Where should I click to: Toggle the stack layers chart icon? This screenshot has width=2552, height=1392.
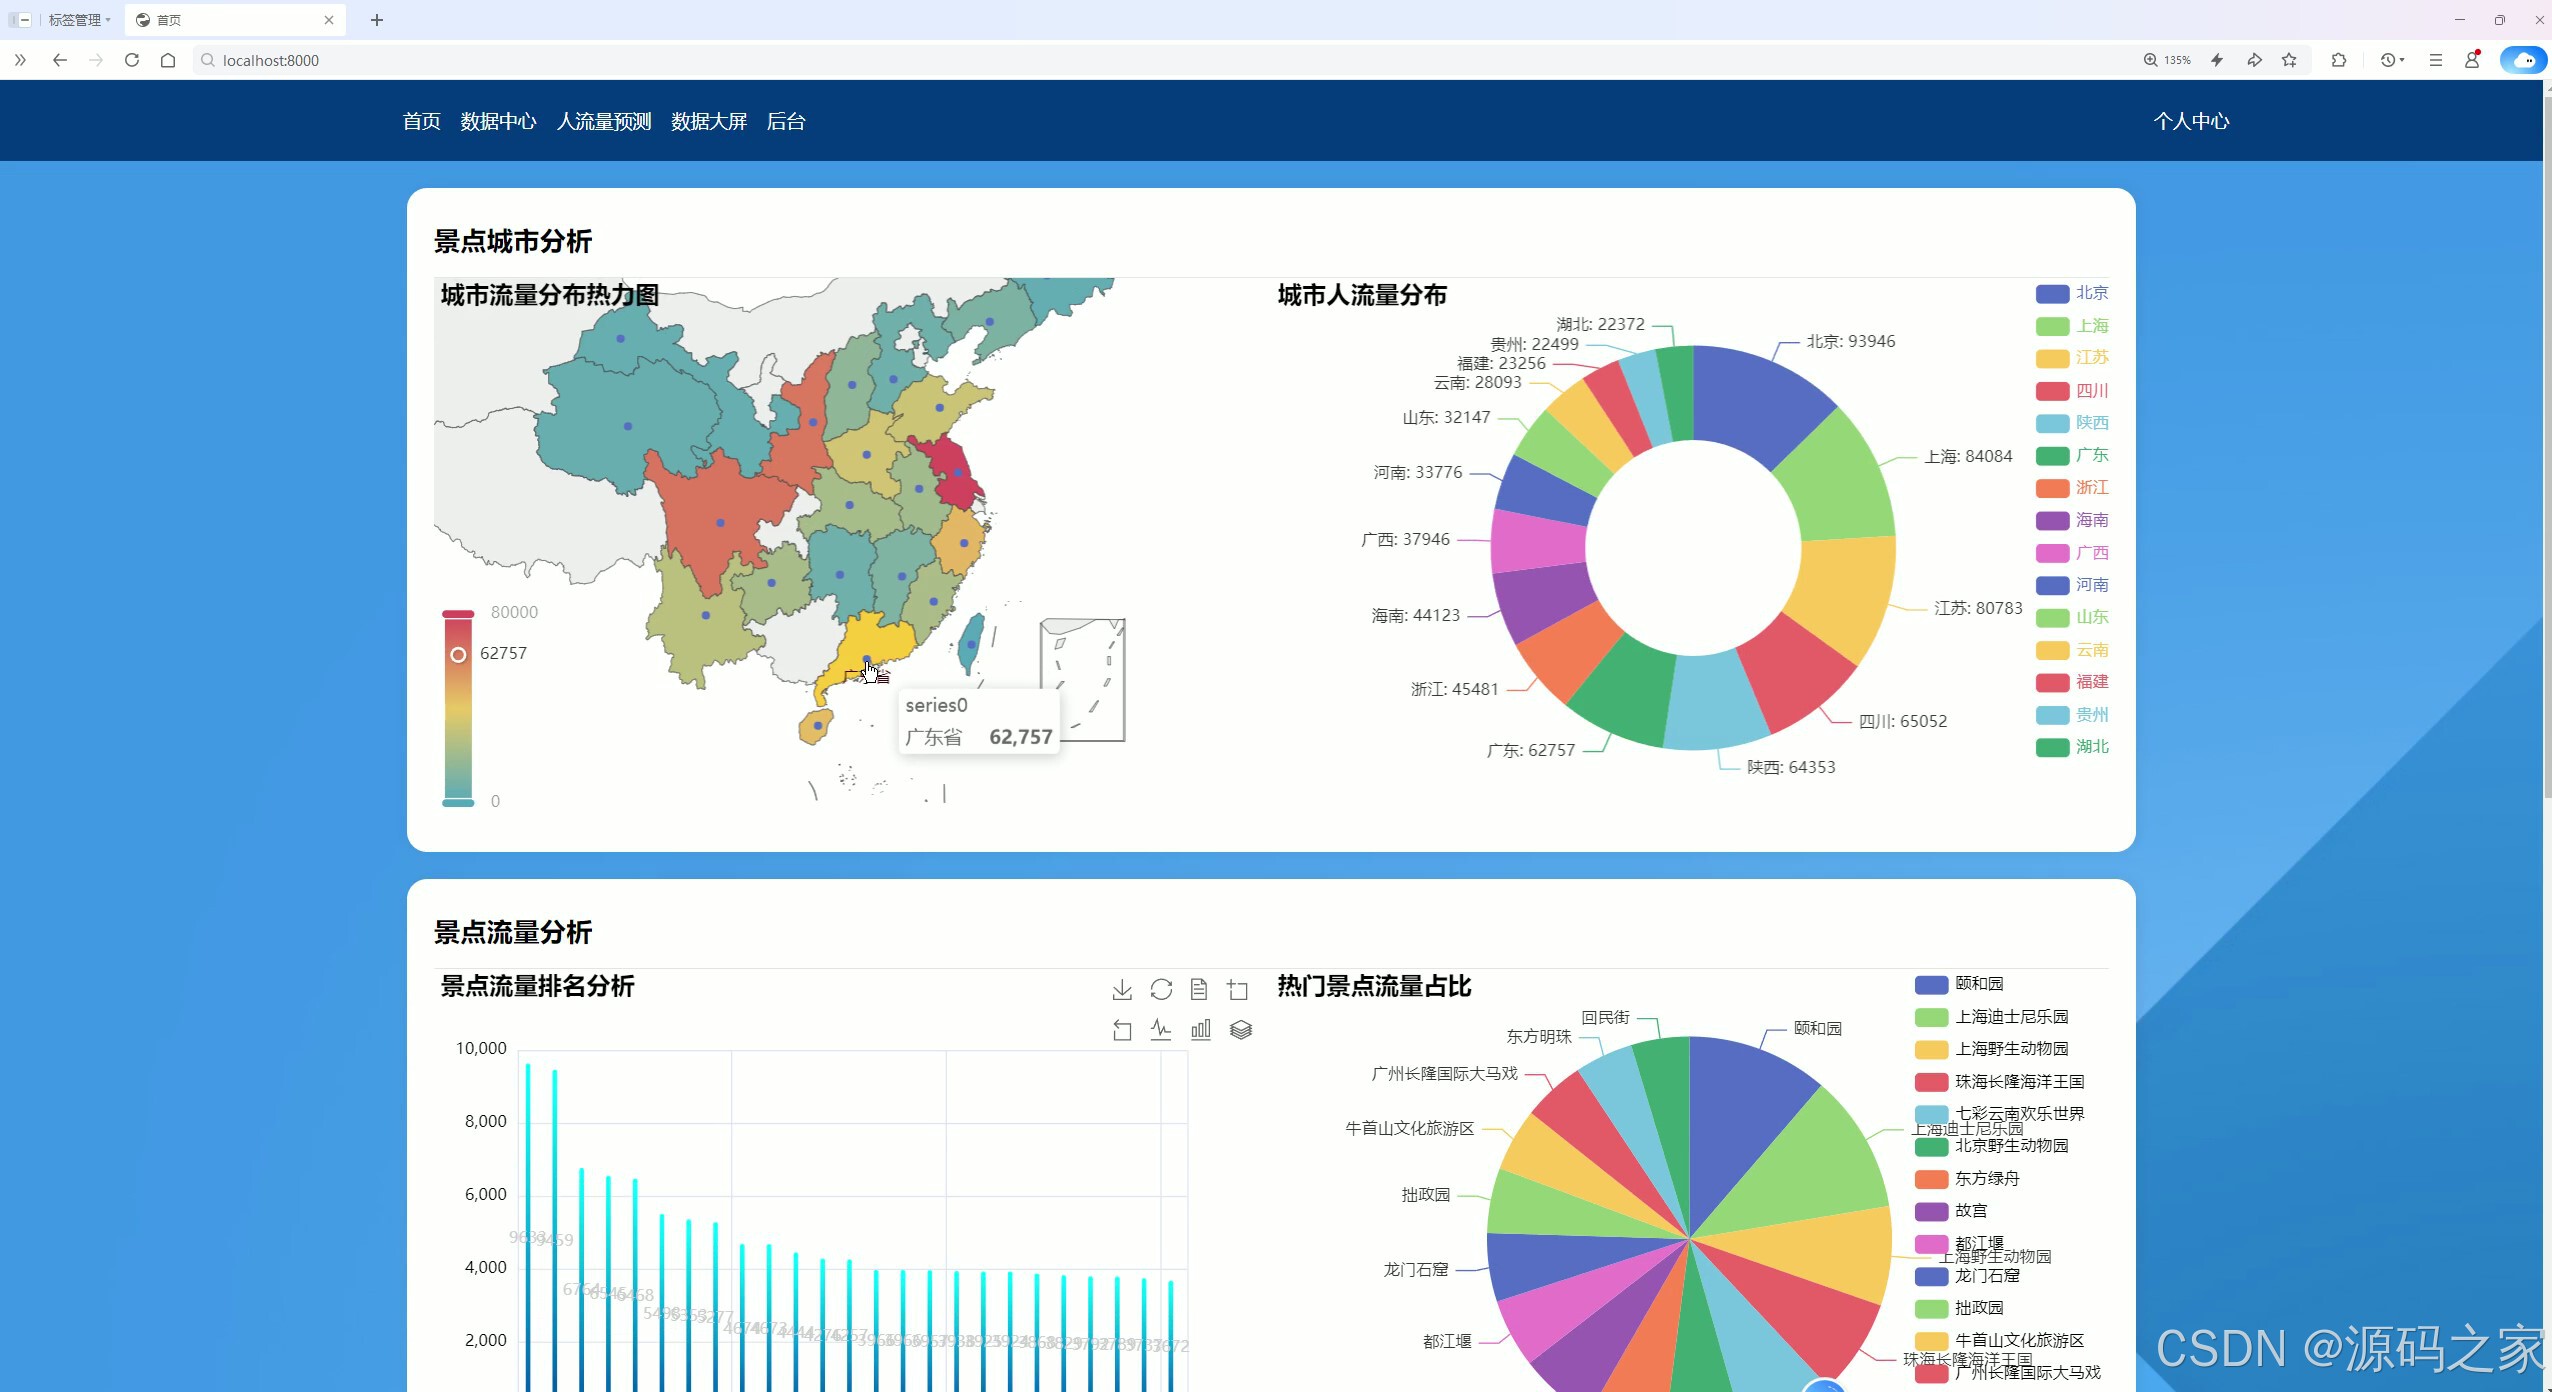(x=1241, y=1030)
